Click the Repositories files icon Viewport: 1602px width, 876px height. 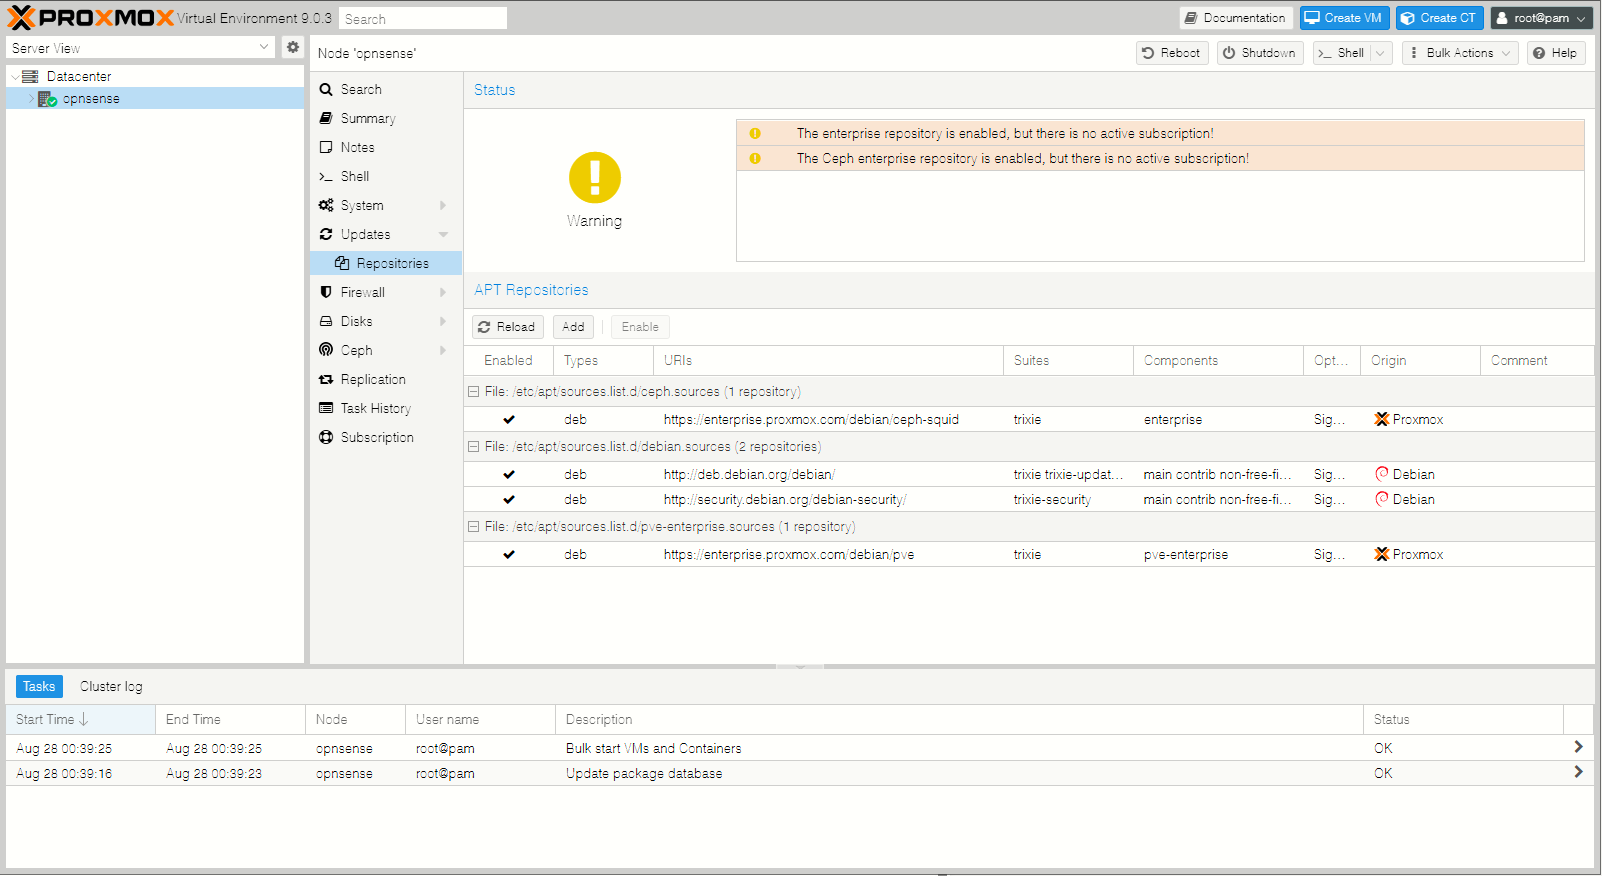342,263
